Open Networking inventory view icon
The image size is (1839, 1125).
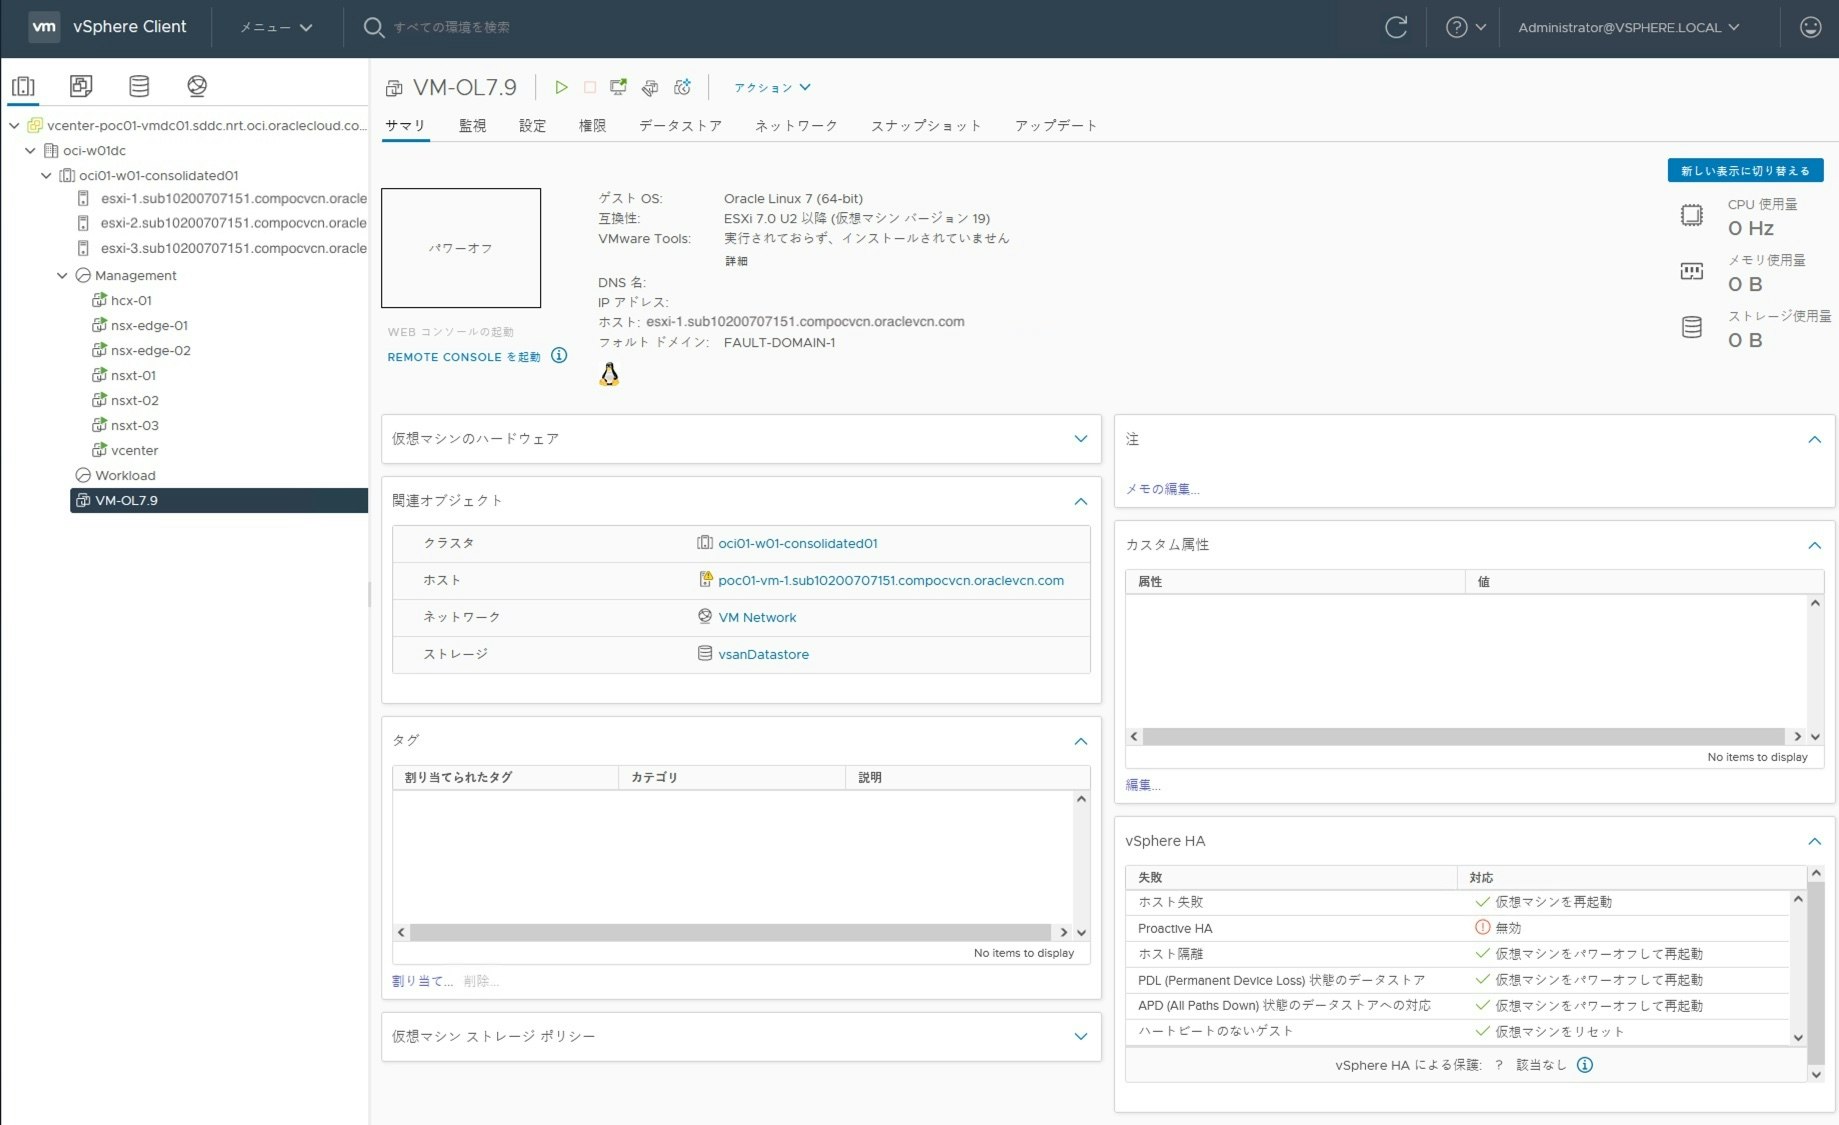pos(197,86)
